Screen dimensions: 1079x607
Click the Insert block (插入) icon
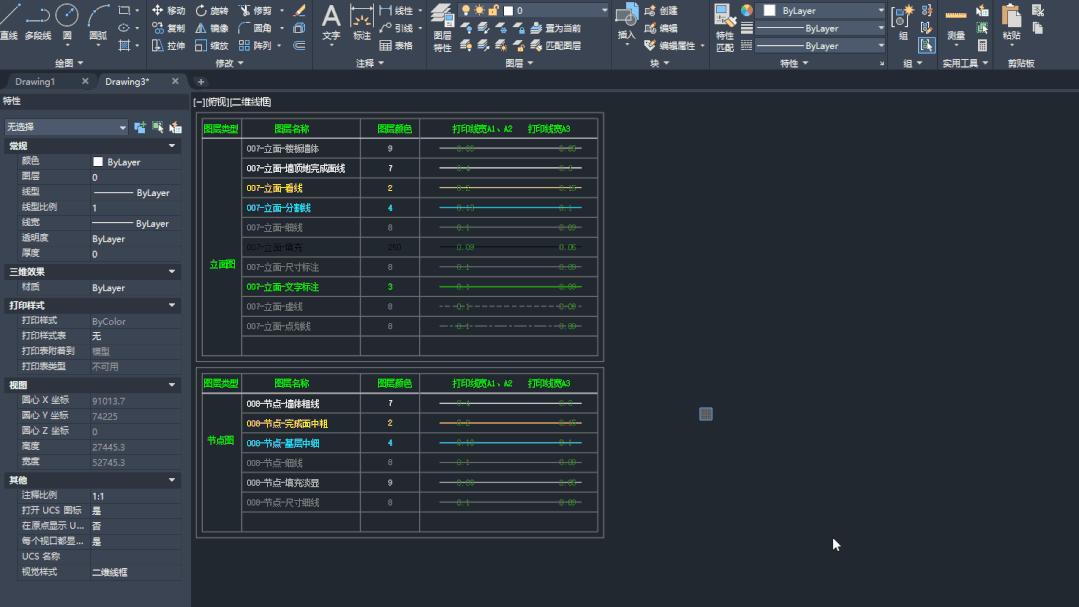point(627,22)
